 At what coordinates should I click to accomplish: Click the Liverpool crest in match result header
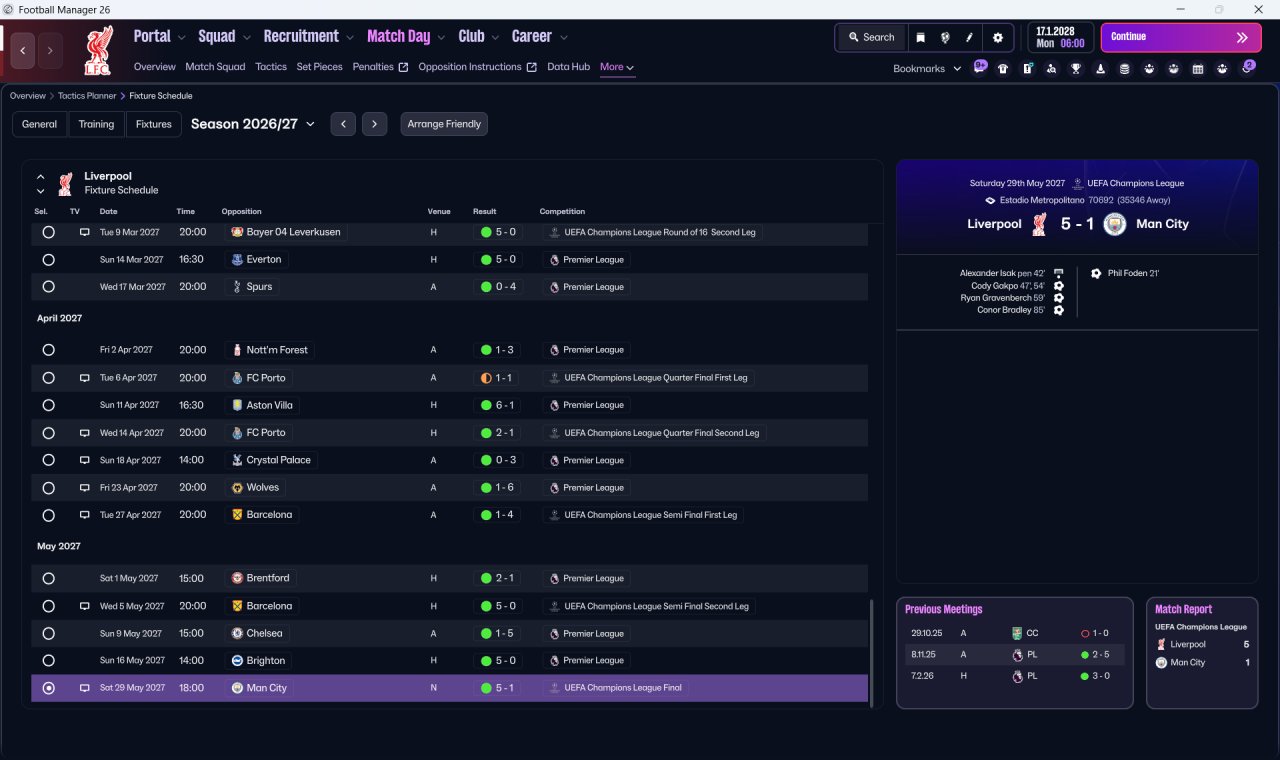[x=1039, y=224]
